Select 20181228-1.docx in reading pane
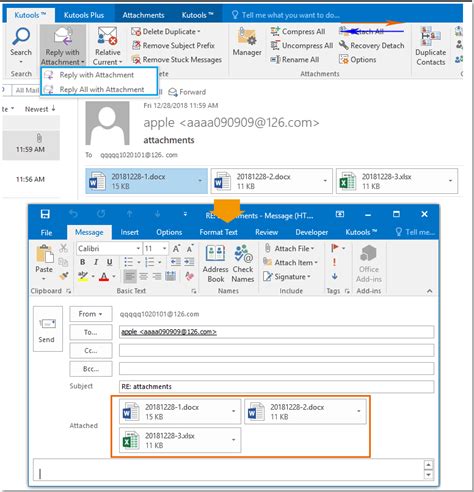This screenshot has width=474, height=492. 147,181
